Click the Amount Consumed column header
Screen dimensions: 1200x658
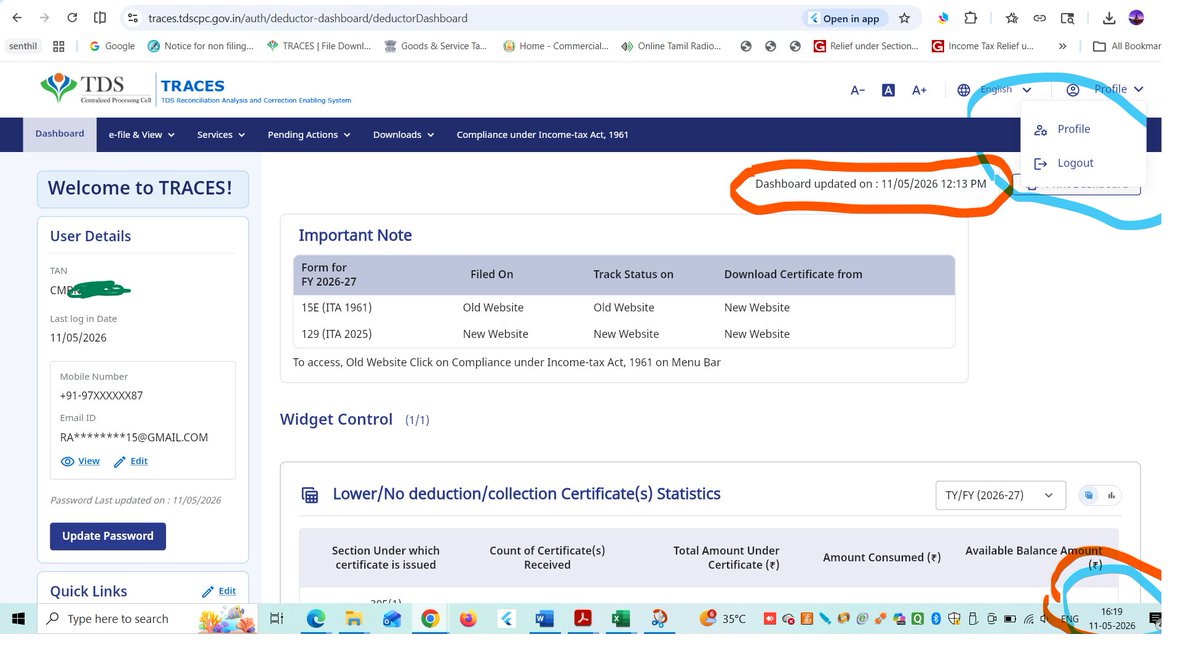(881, 557)
